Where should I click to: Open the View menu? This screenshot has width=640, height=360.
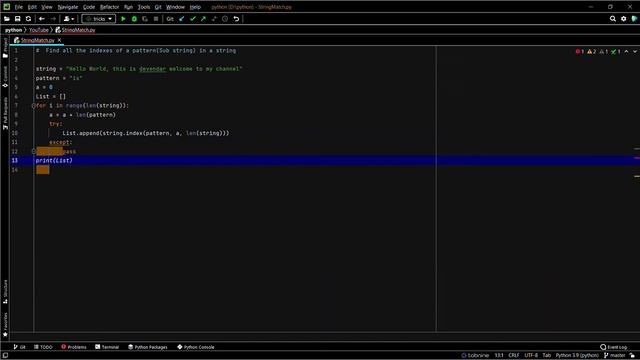[47, 7]
